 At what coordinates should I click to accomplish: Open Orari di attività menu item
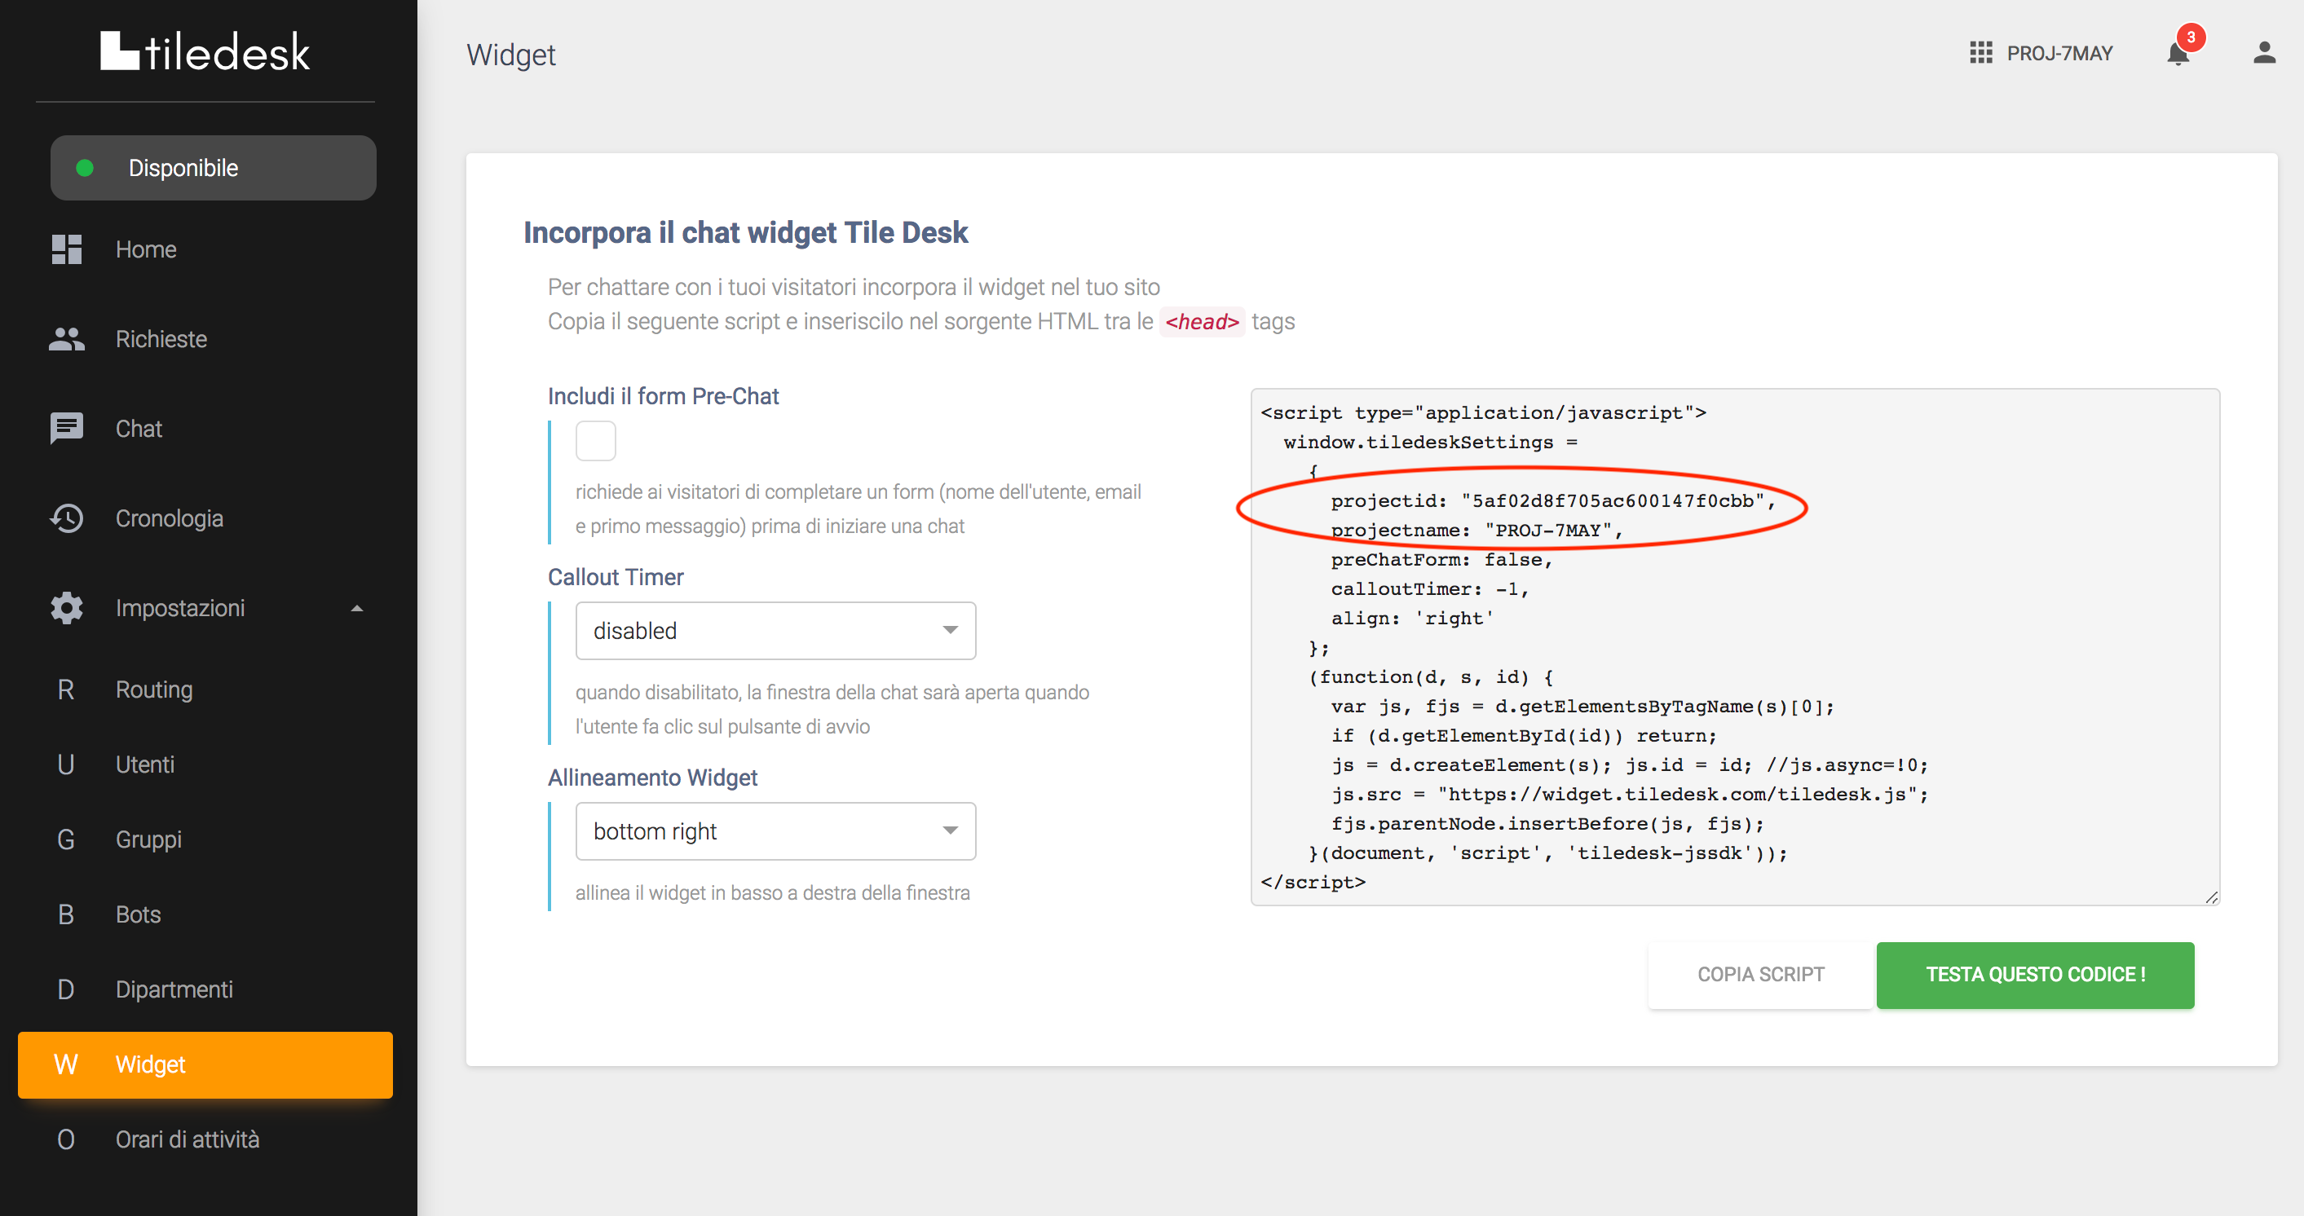click(187, 1139)
